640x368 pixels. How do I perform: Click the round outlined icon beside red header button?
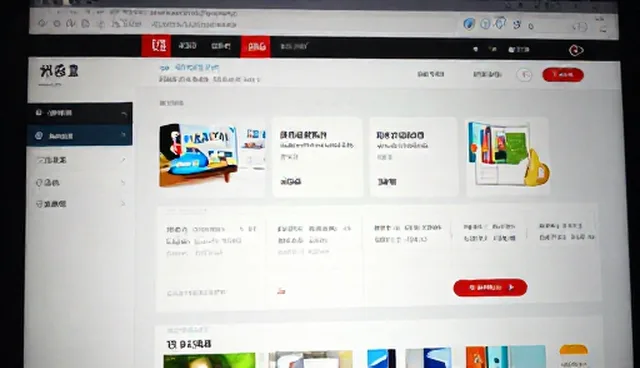(x=524, y=75)
